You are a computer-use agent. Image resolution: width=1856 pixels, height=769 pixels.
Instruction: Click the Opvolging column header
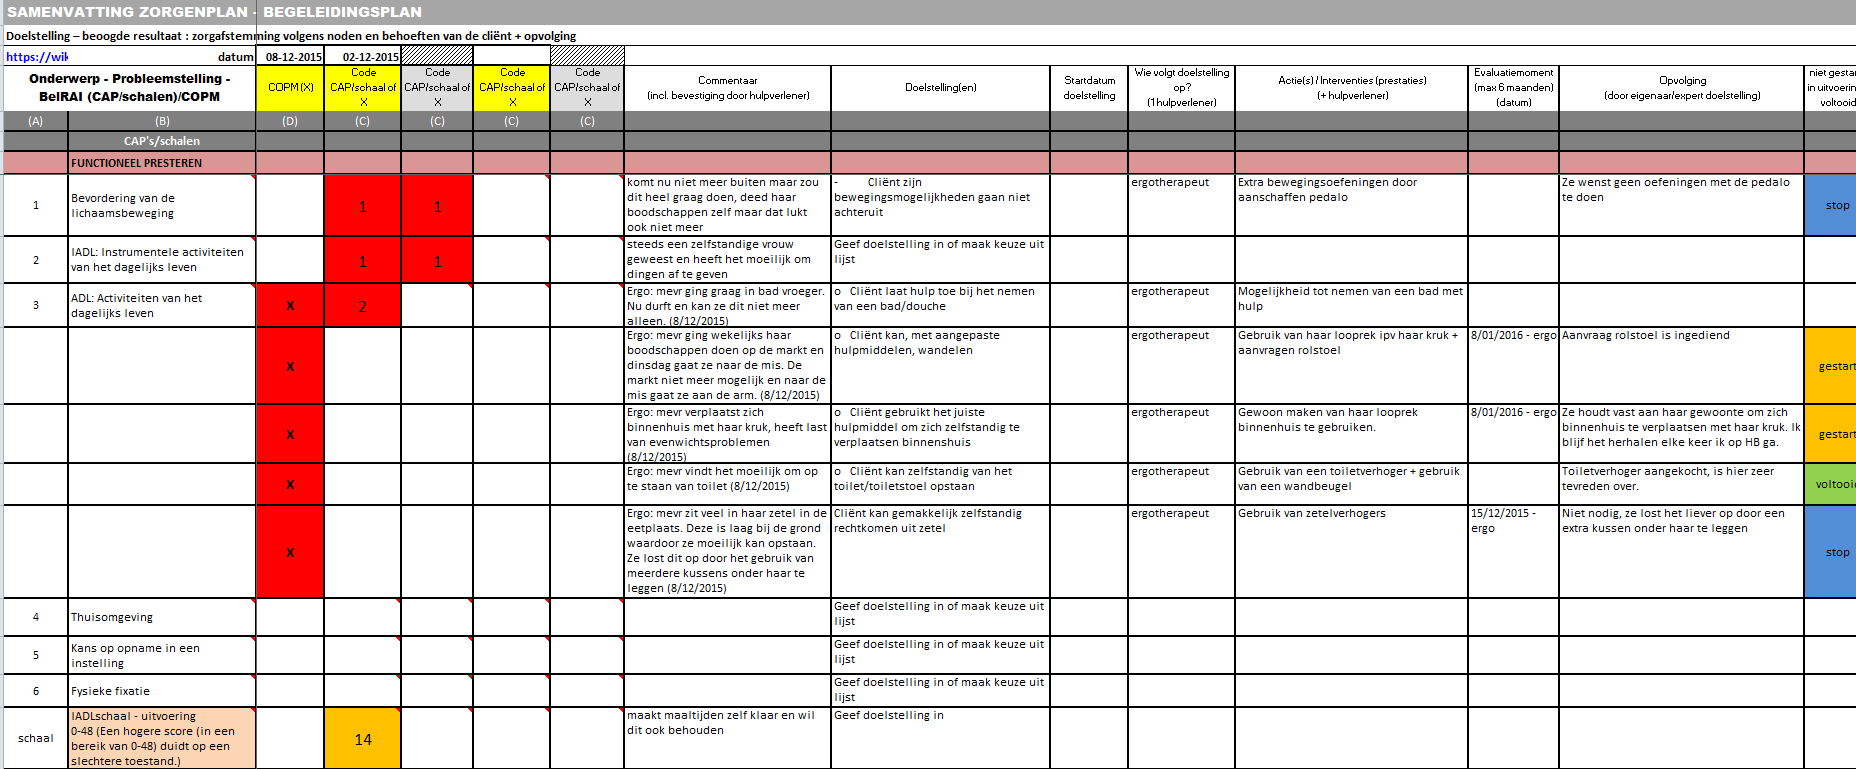tap(1682, 88)
